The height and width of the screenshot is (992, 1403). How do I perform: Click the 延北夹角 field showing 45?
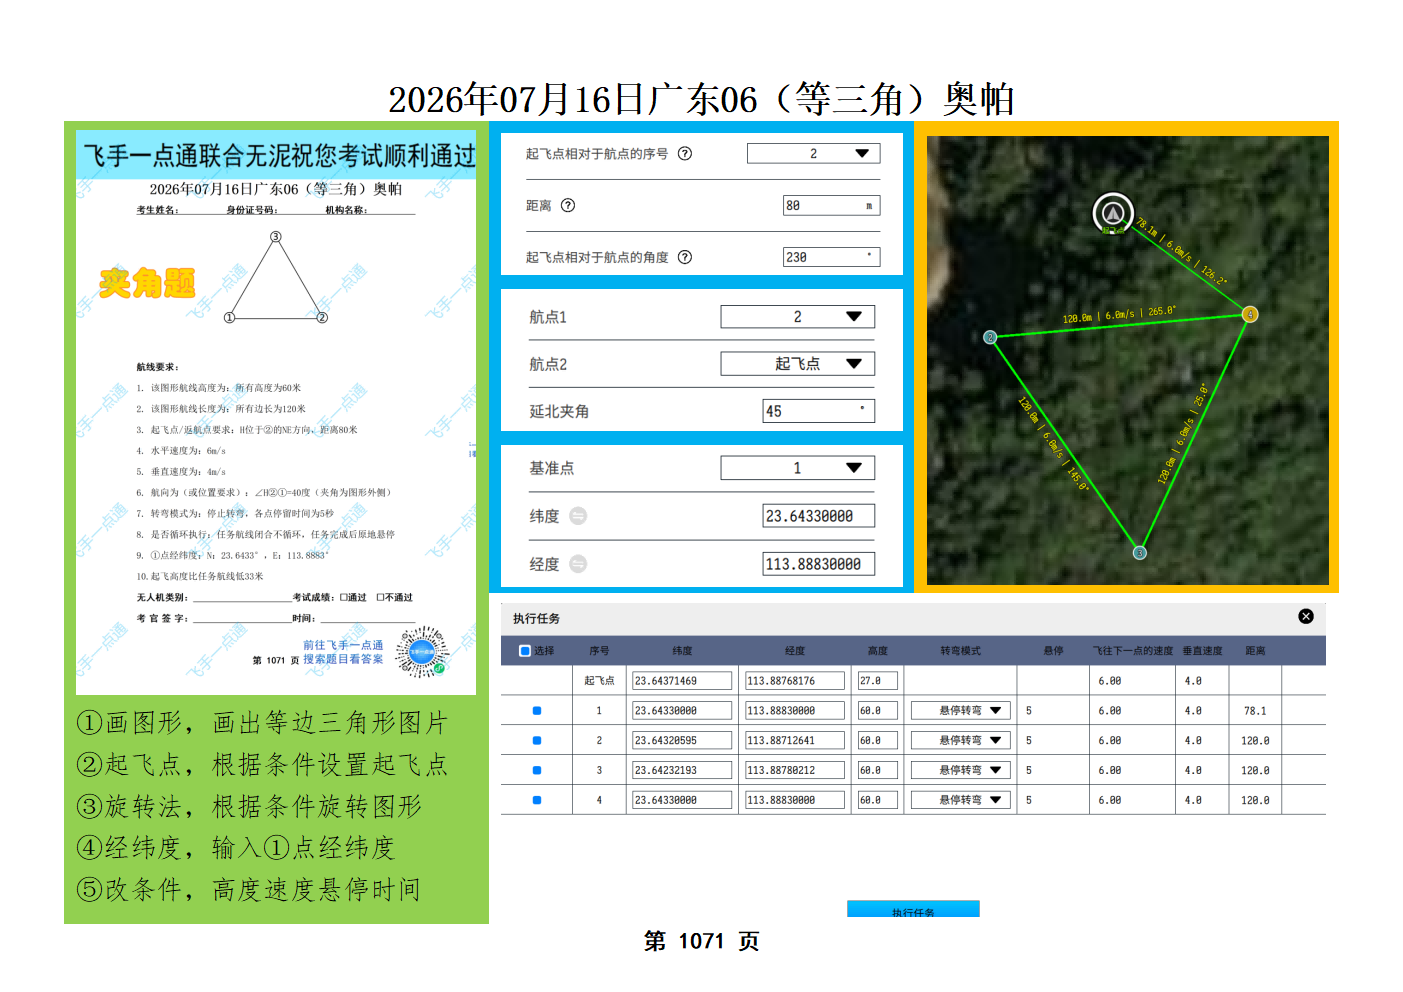[819, 411]
